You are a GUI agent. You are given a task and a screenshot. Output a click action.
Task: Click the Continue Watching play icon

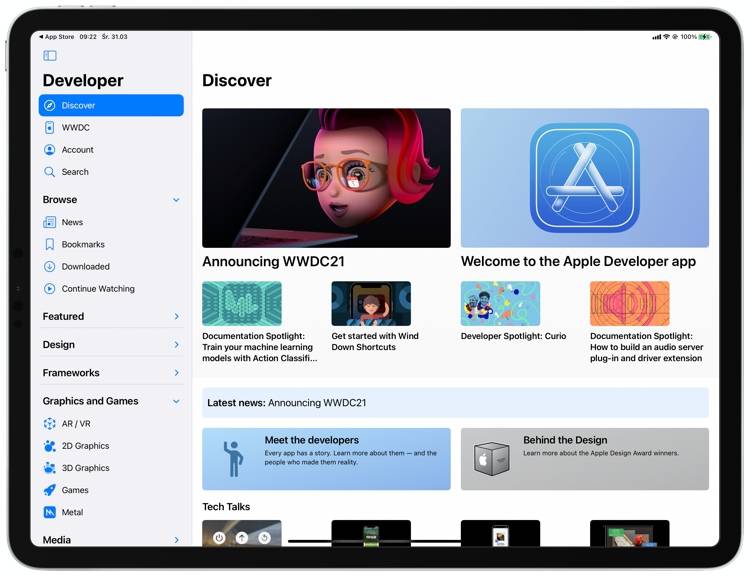[49, 288]
